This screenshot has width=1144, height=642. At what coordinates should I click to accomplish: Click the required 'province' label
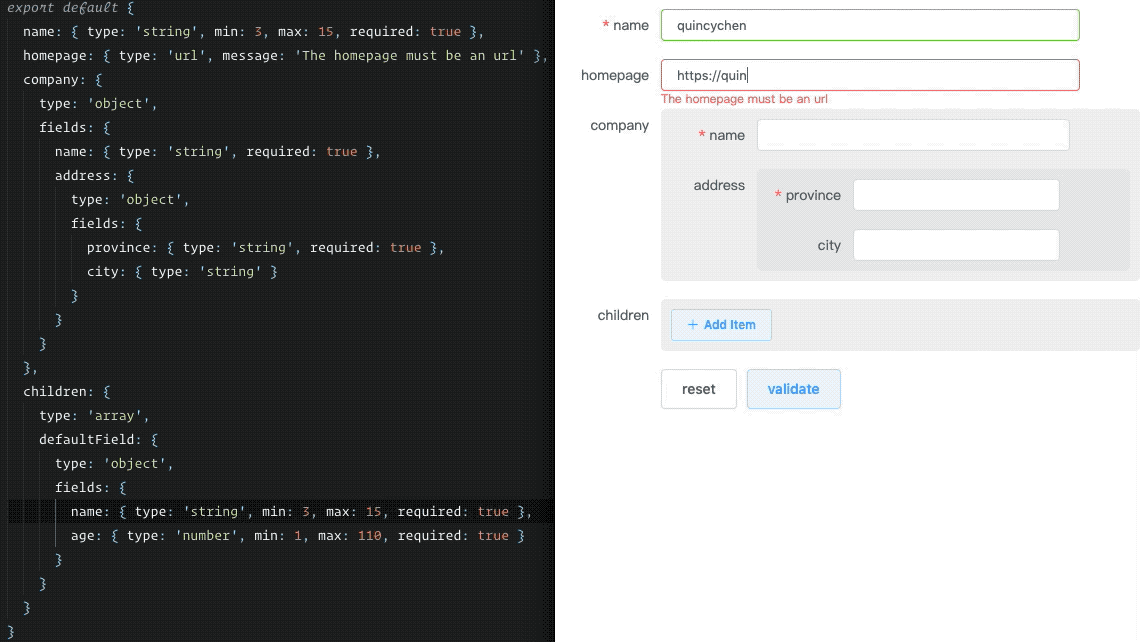click(x=808, y=195)
